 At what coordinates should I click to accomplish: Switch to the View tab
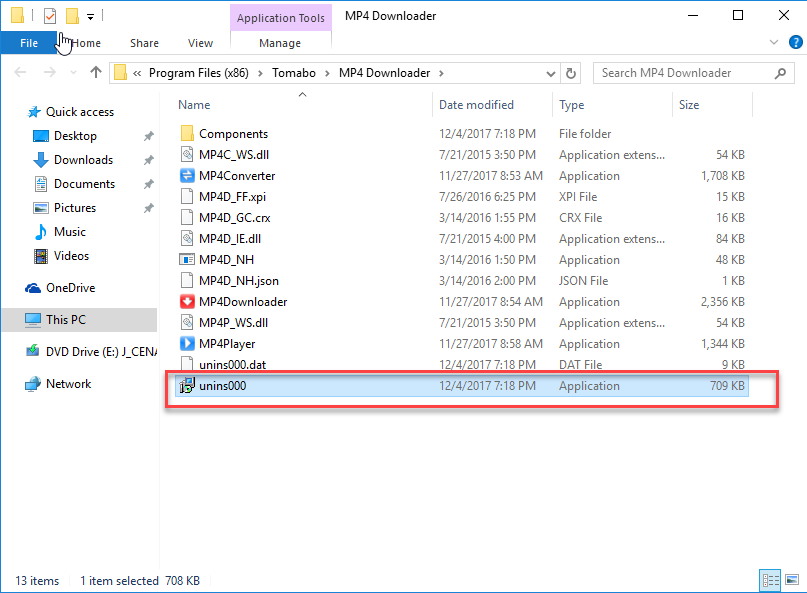(x=200, y=43)
